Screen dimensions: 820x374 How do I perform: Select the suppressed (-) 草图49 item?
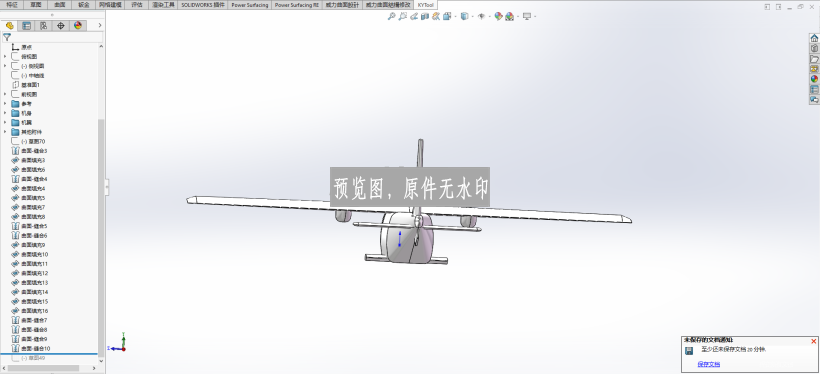point(33,358)
